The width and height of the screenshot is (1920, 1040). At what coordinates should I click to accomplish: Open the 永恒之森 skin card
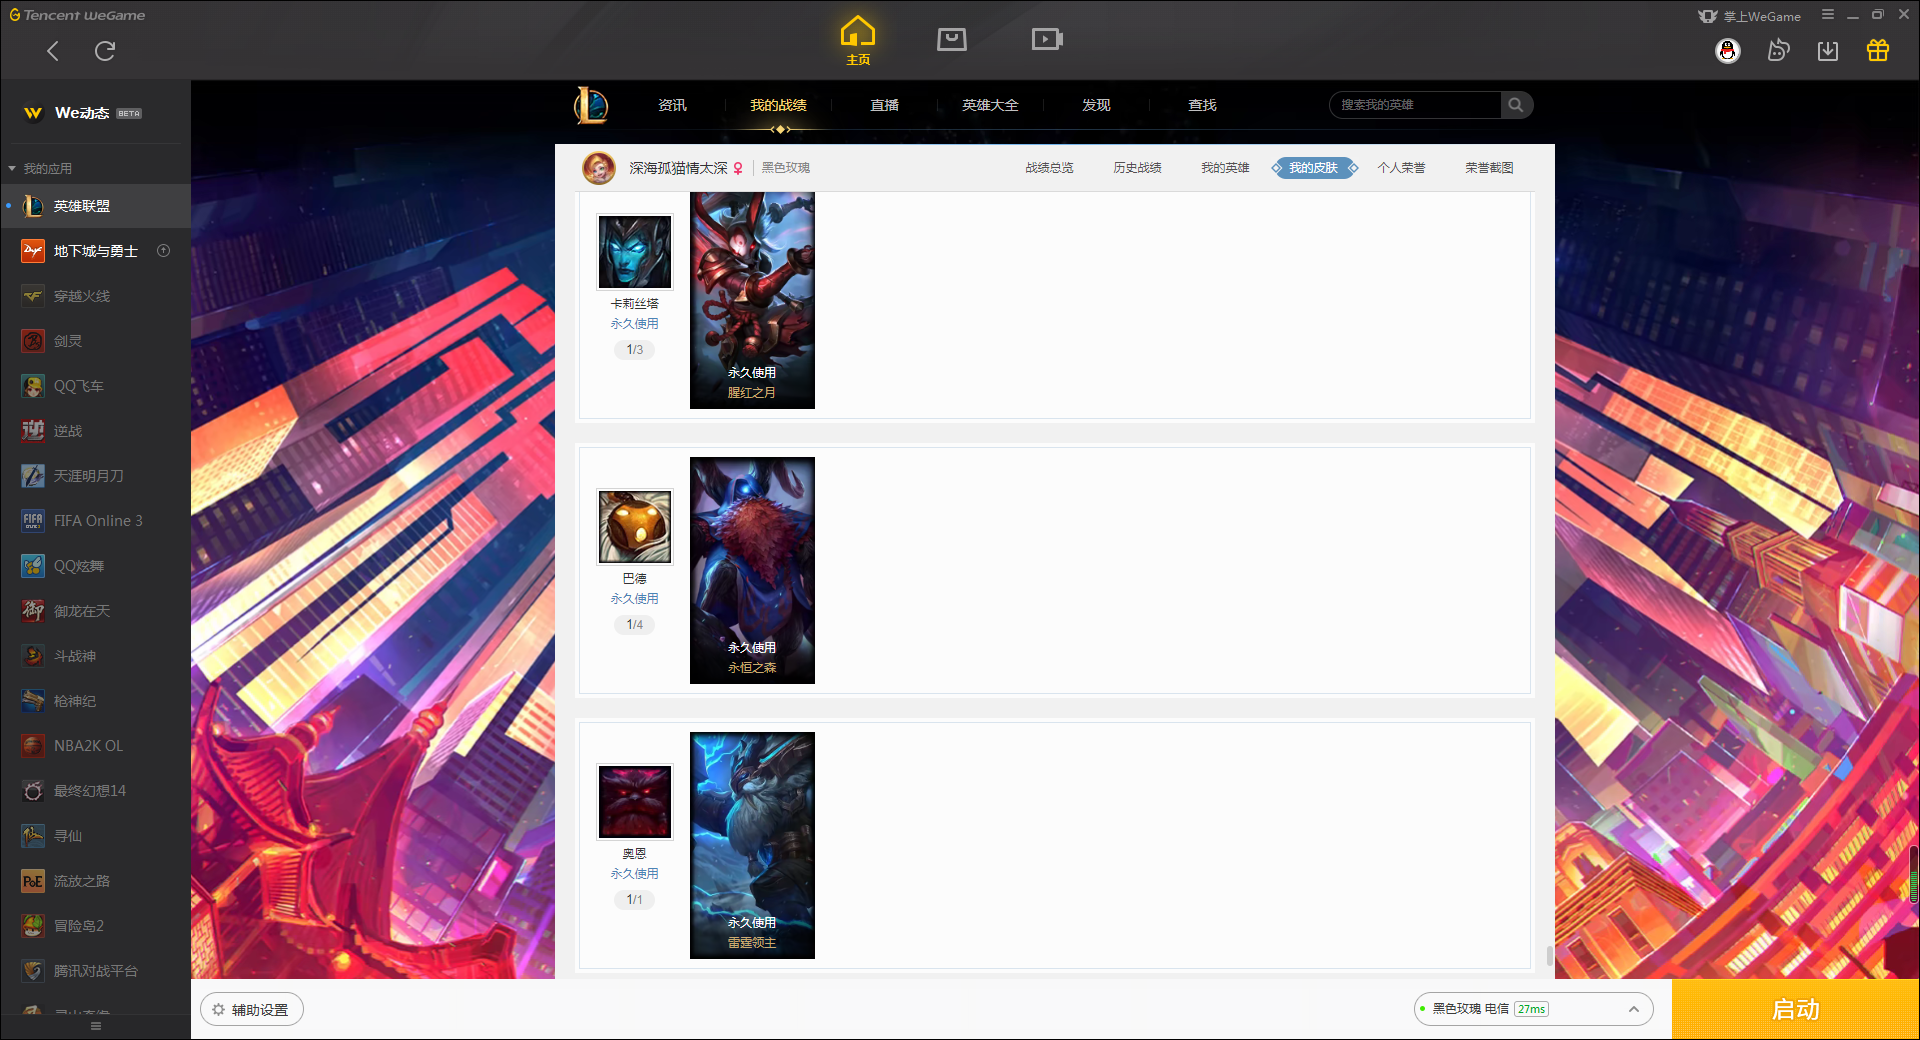point(752,570)
